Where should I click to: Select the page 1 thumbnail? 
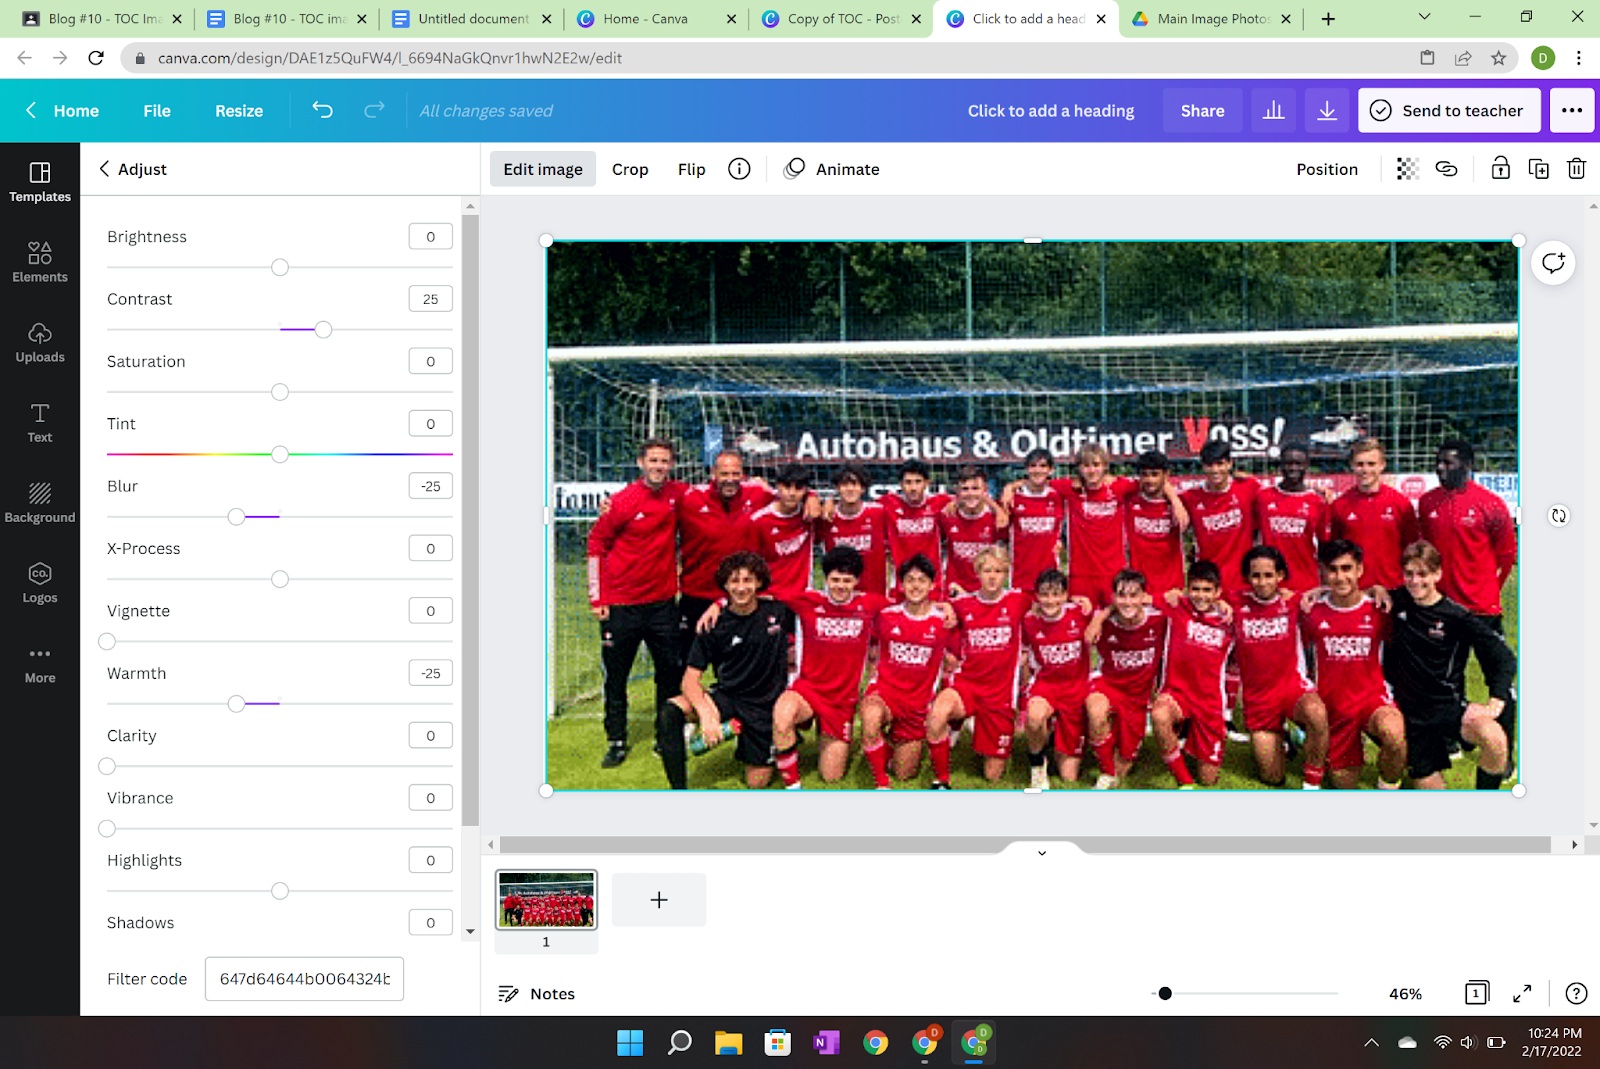click(546, 899)
